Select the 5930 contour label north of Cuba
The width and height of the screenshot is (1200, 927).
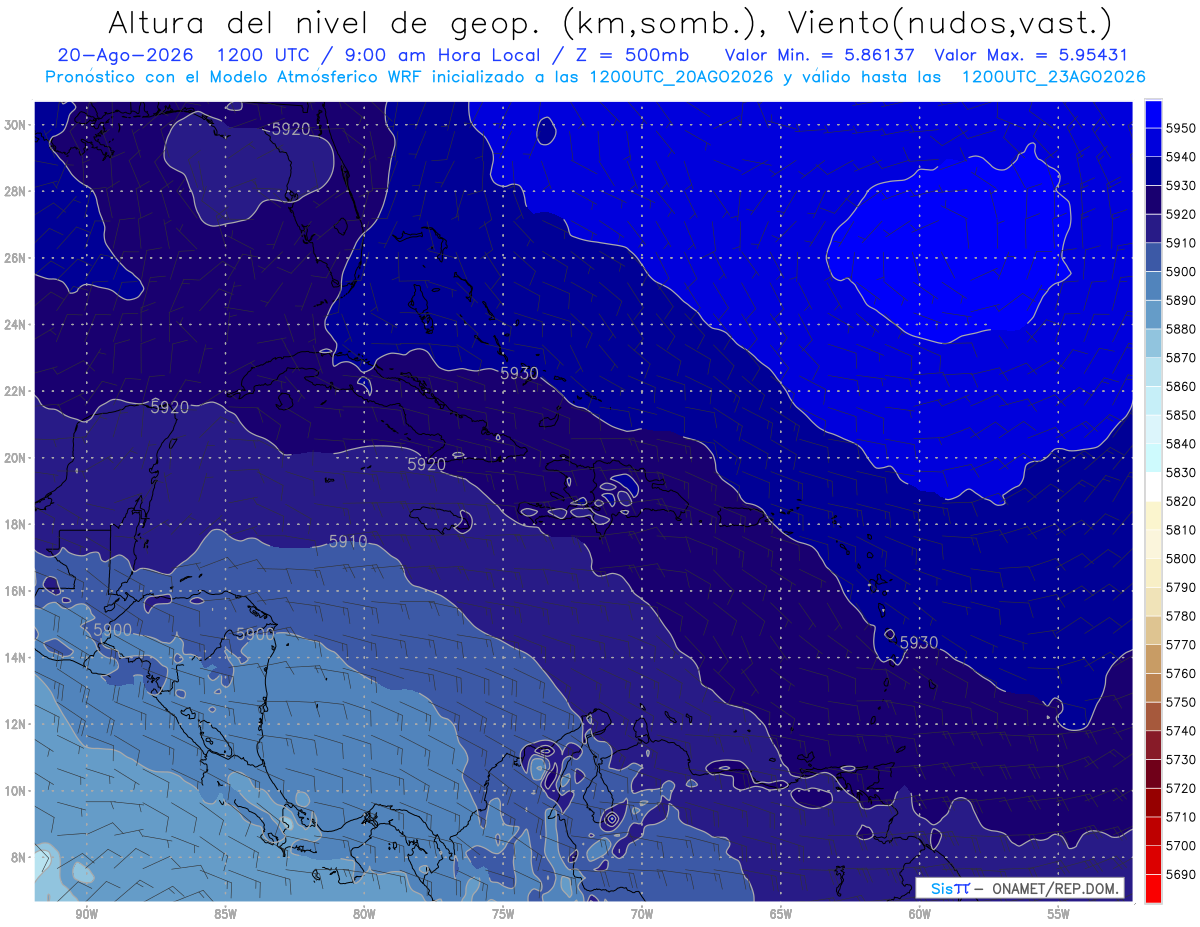click(x=519, y=373)
